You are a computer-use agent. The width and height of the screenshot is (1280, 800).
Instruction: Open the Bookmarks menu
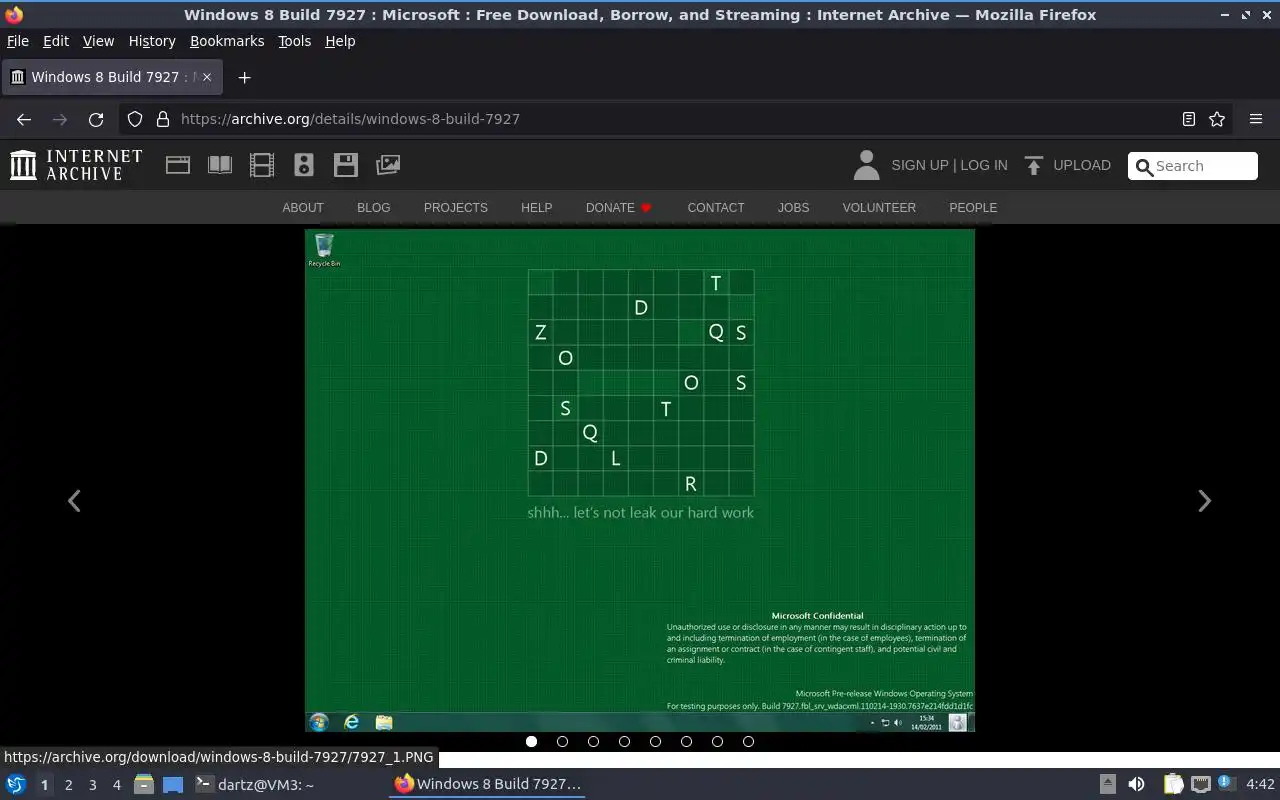tap(227, 41)
